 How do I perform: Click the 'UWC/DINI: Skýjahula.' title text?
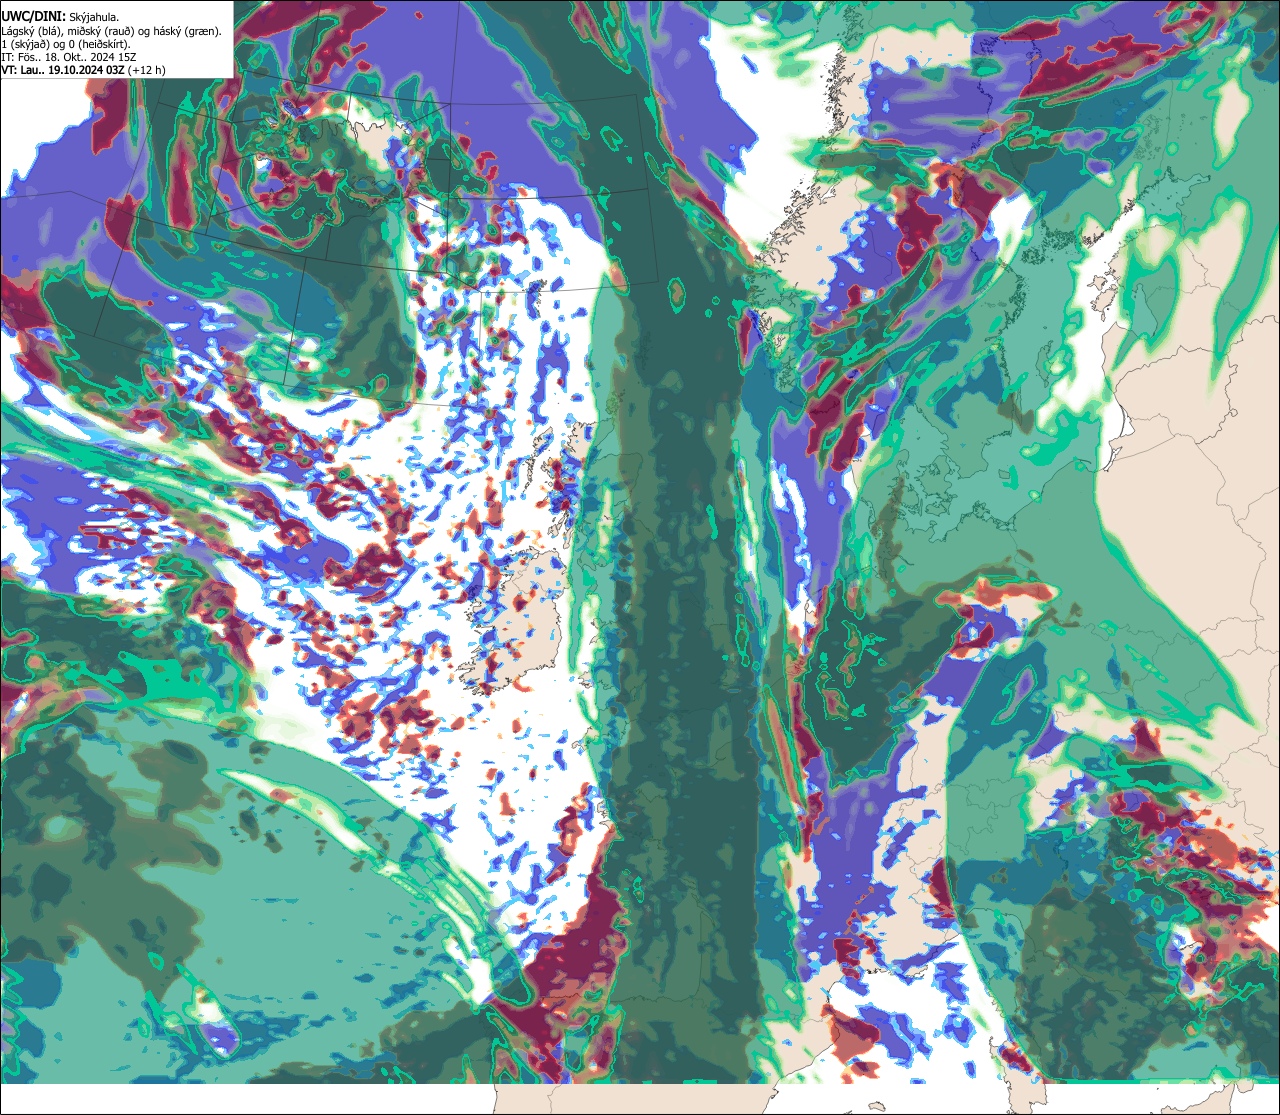pos(61,17)
